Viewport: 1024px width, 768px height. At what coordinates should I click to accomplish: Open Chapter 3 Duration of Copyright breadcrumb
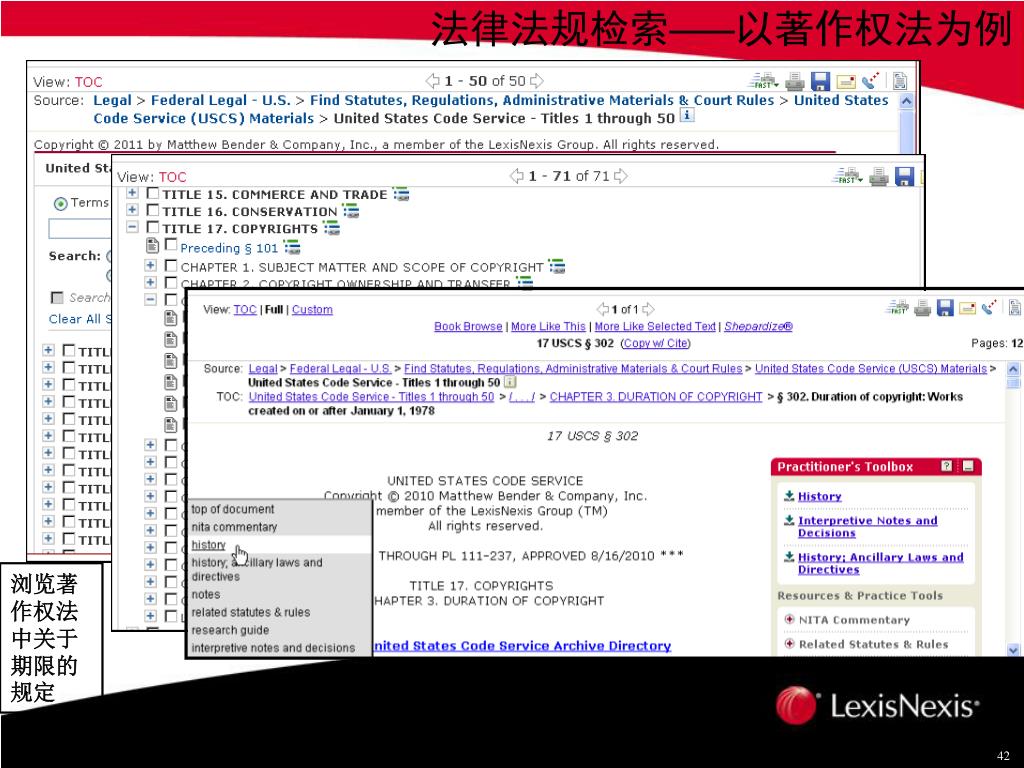(656, 396)
